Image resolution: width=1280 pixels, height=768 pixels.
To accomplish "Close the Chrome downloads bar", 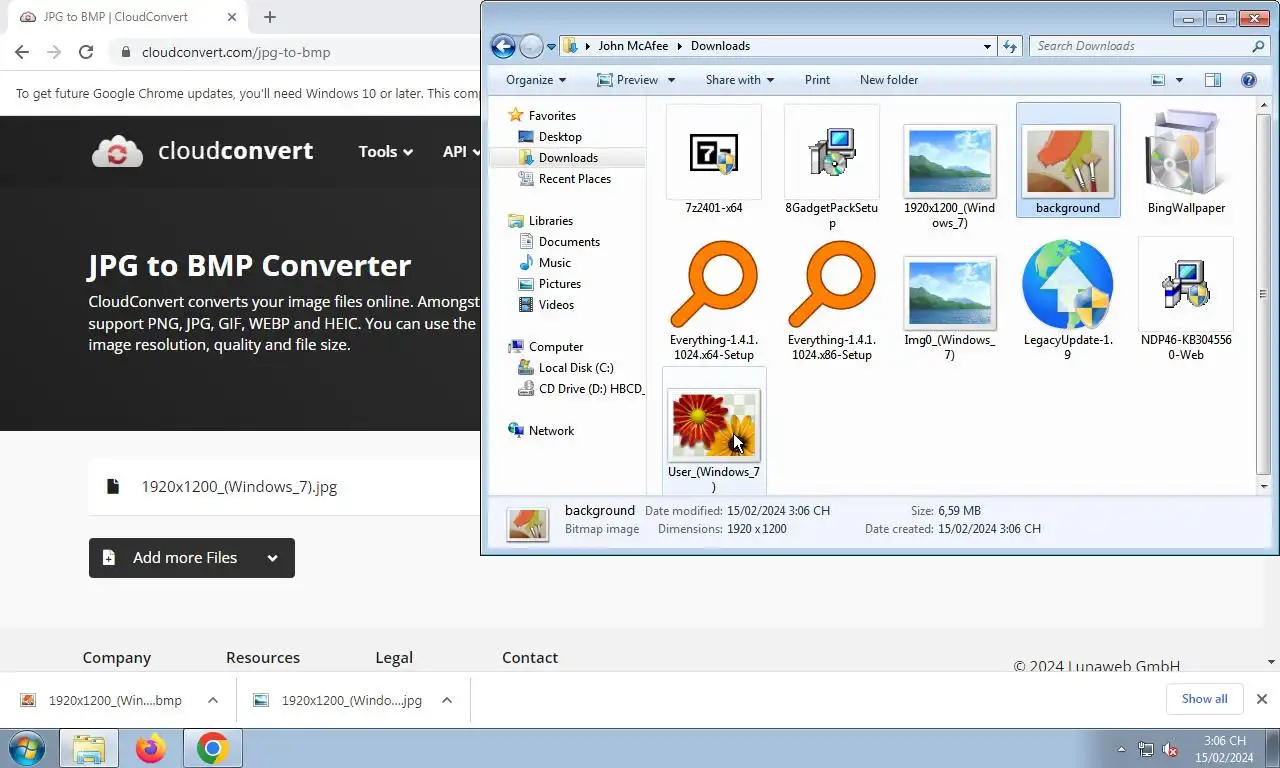I will pos(1262,699).
